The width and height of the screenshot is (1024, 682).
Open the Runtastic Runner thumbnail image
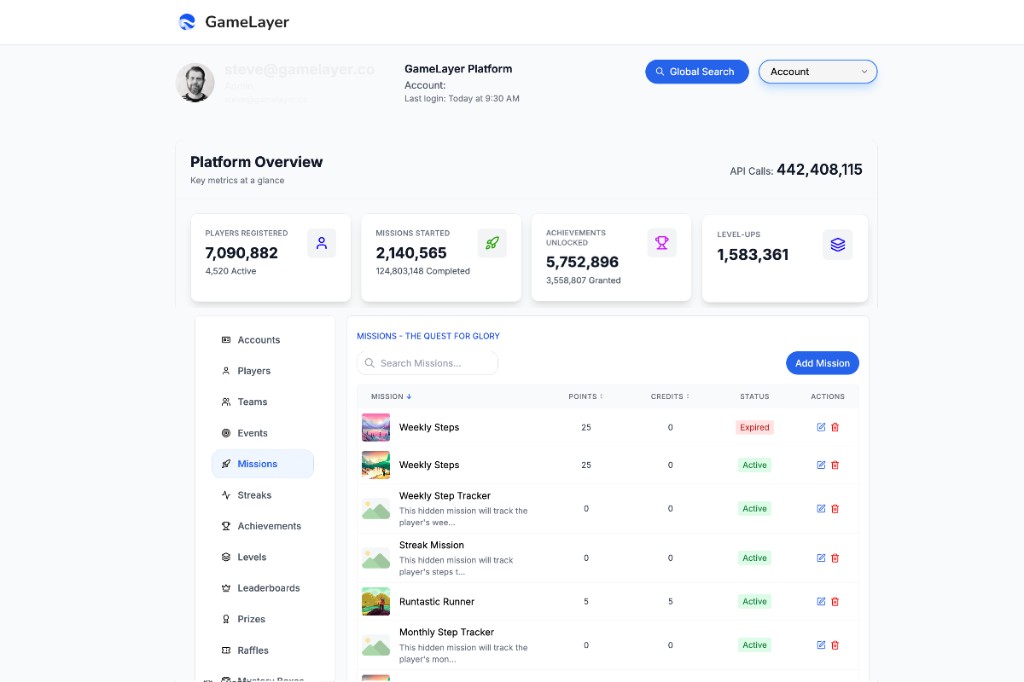click(x=376, y=602)
